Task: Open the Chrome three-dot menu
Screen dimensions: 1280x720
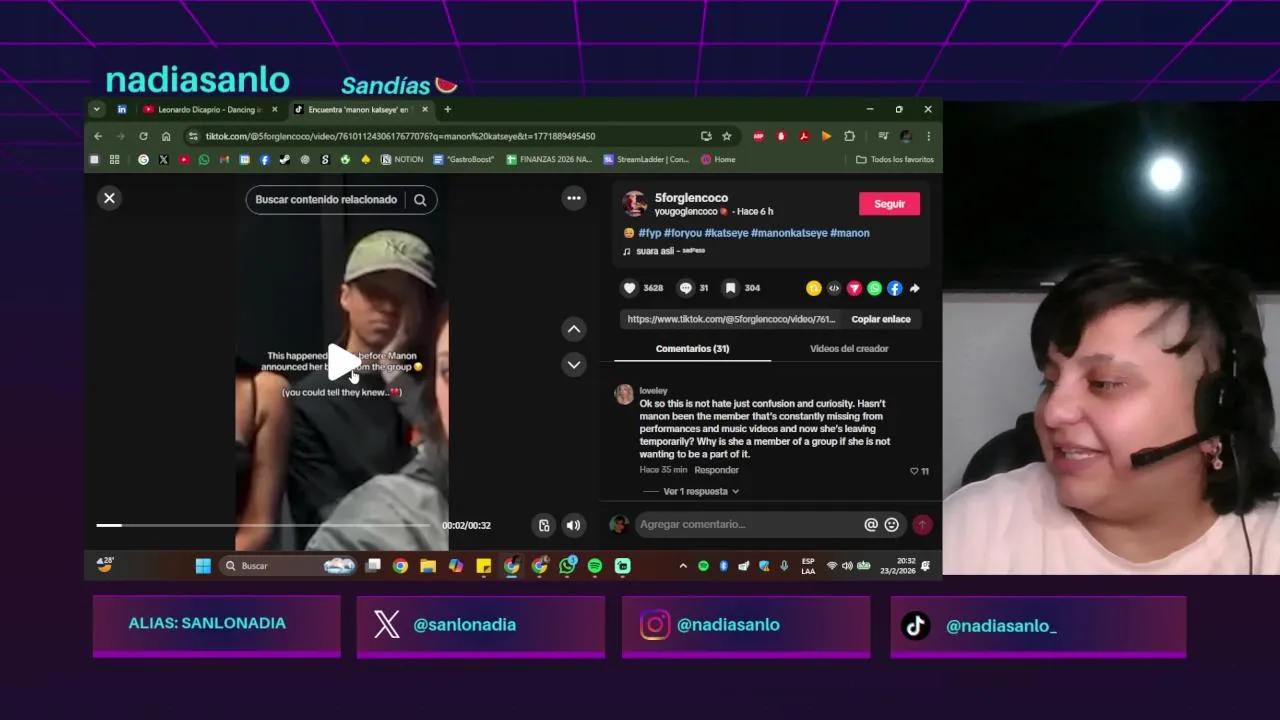Action: pyautogui.click(x=928, y=136)
